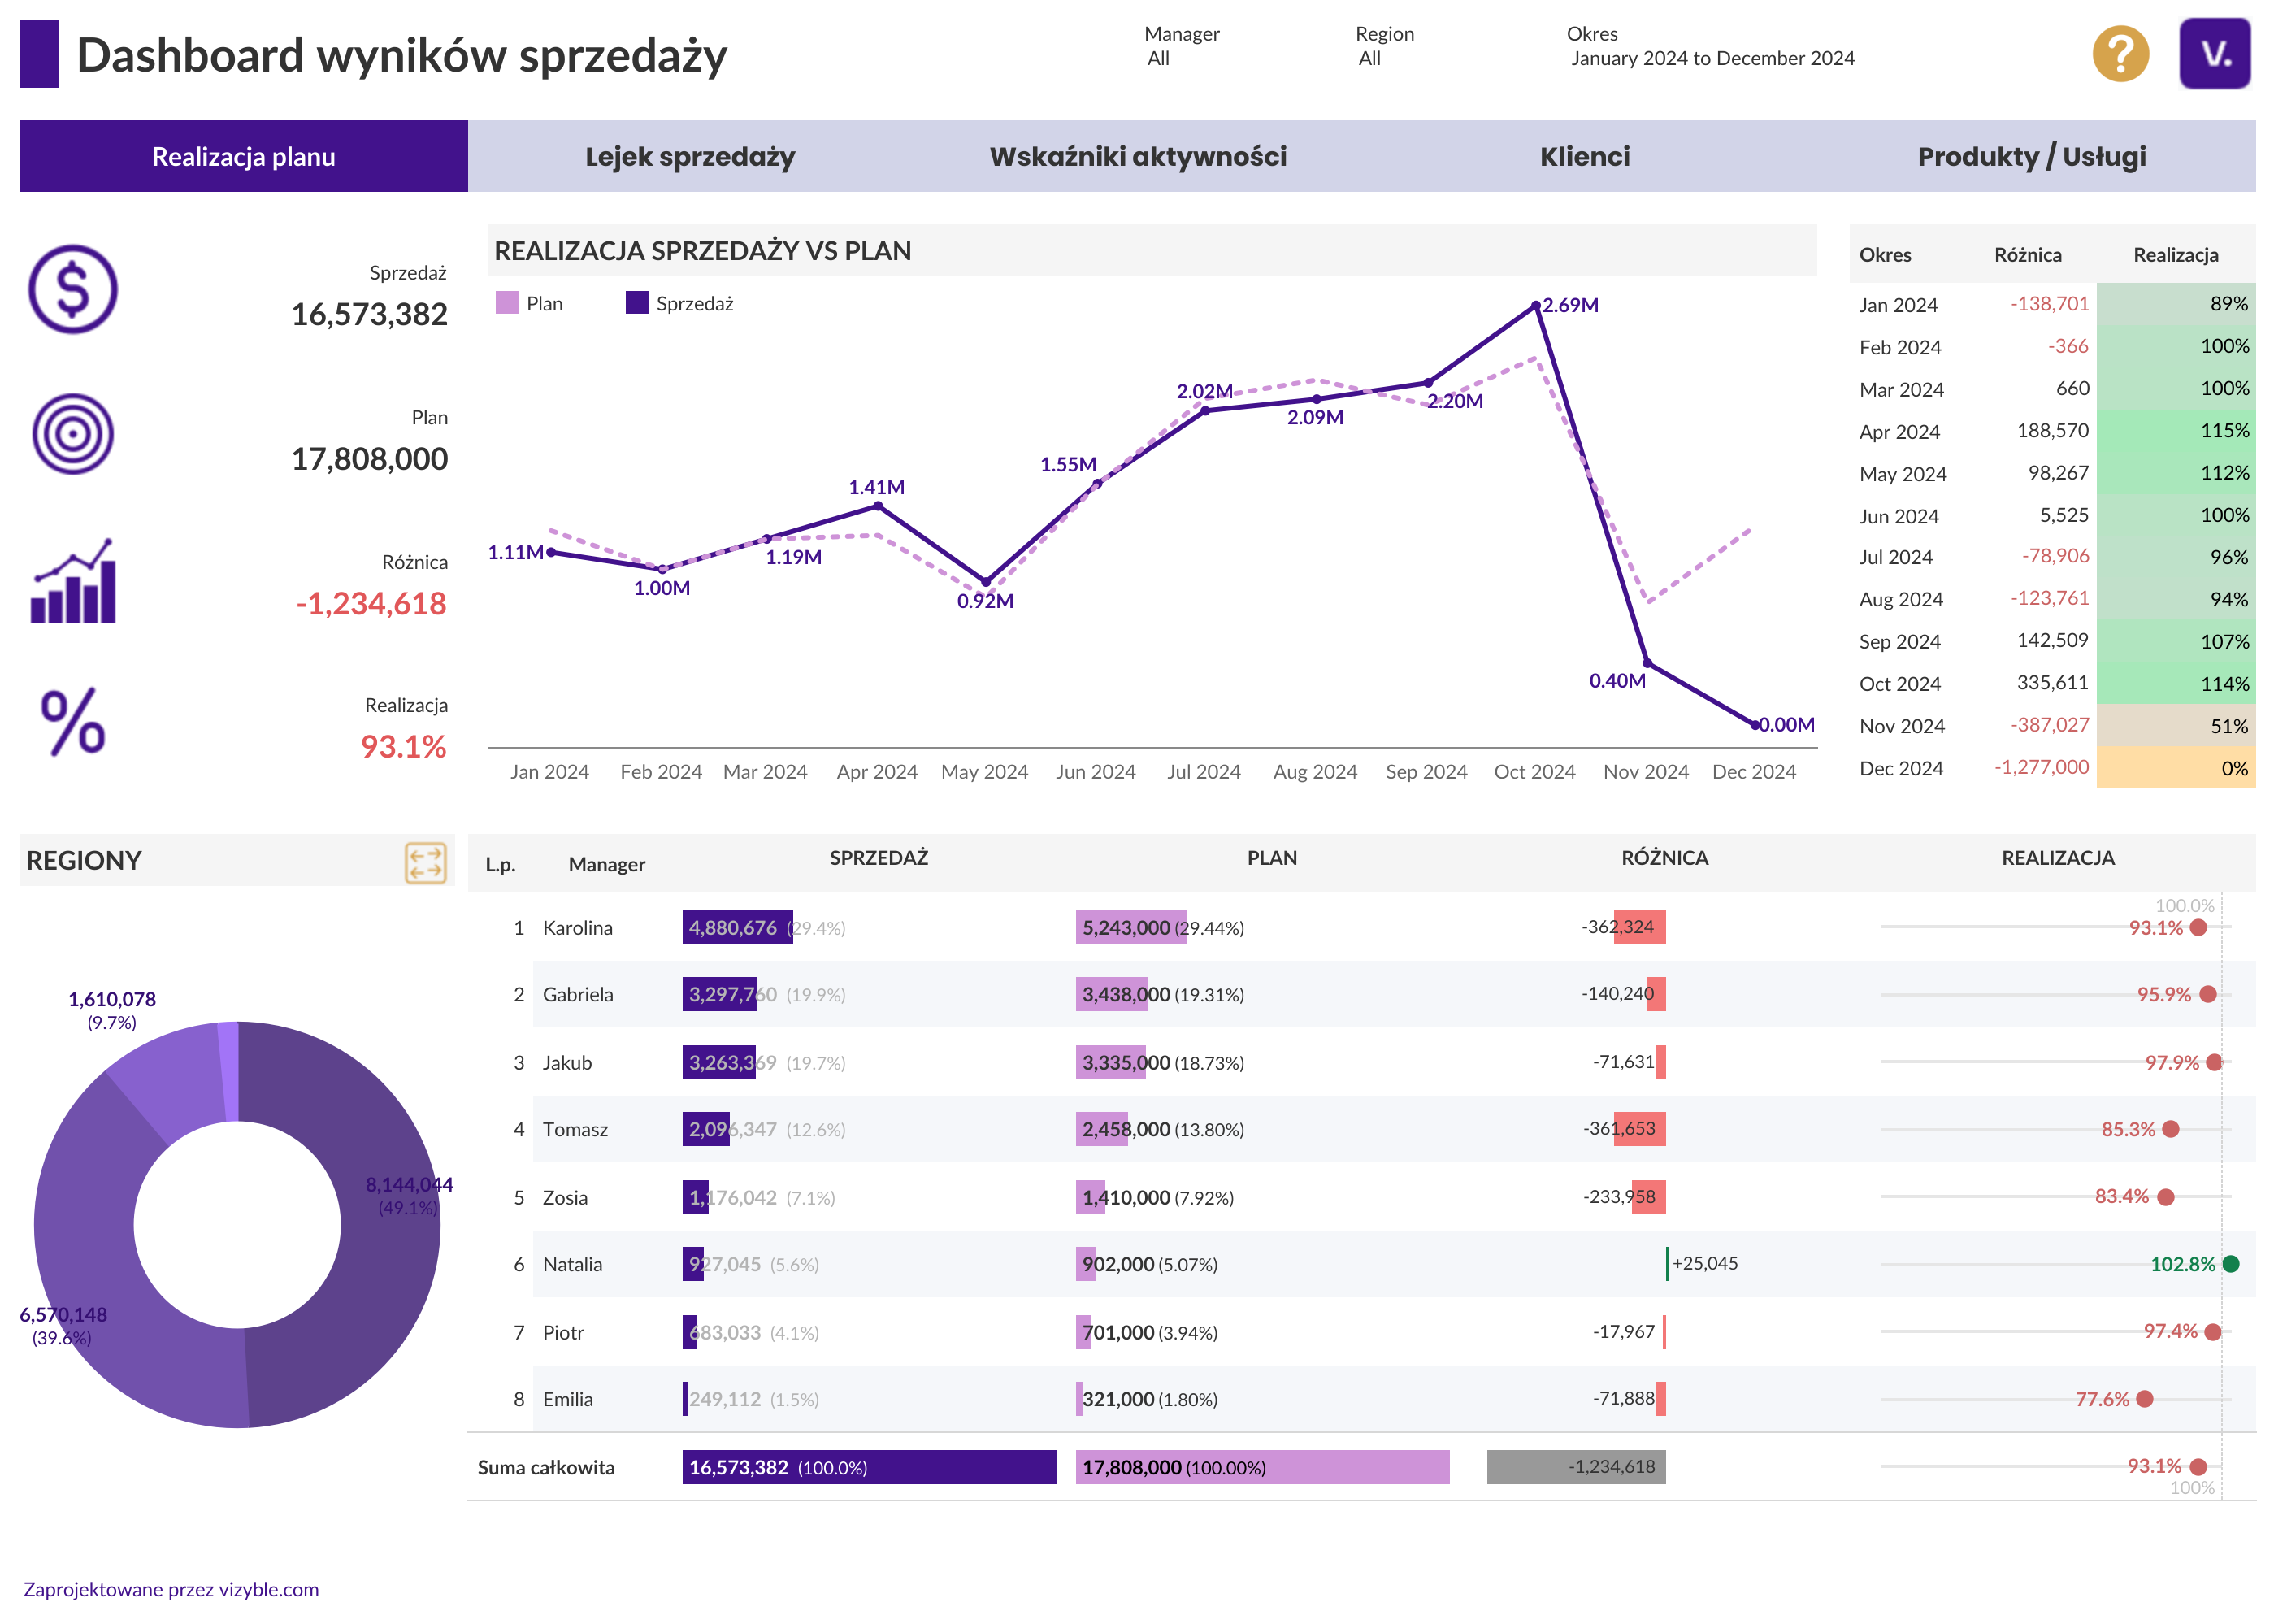Click Karolina's 4,880,676 sales bar

(737, 927)
